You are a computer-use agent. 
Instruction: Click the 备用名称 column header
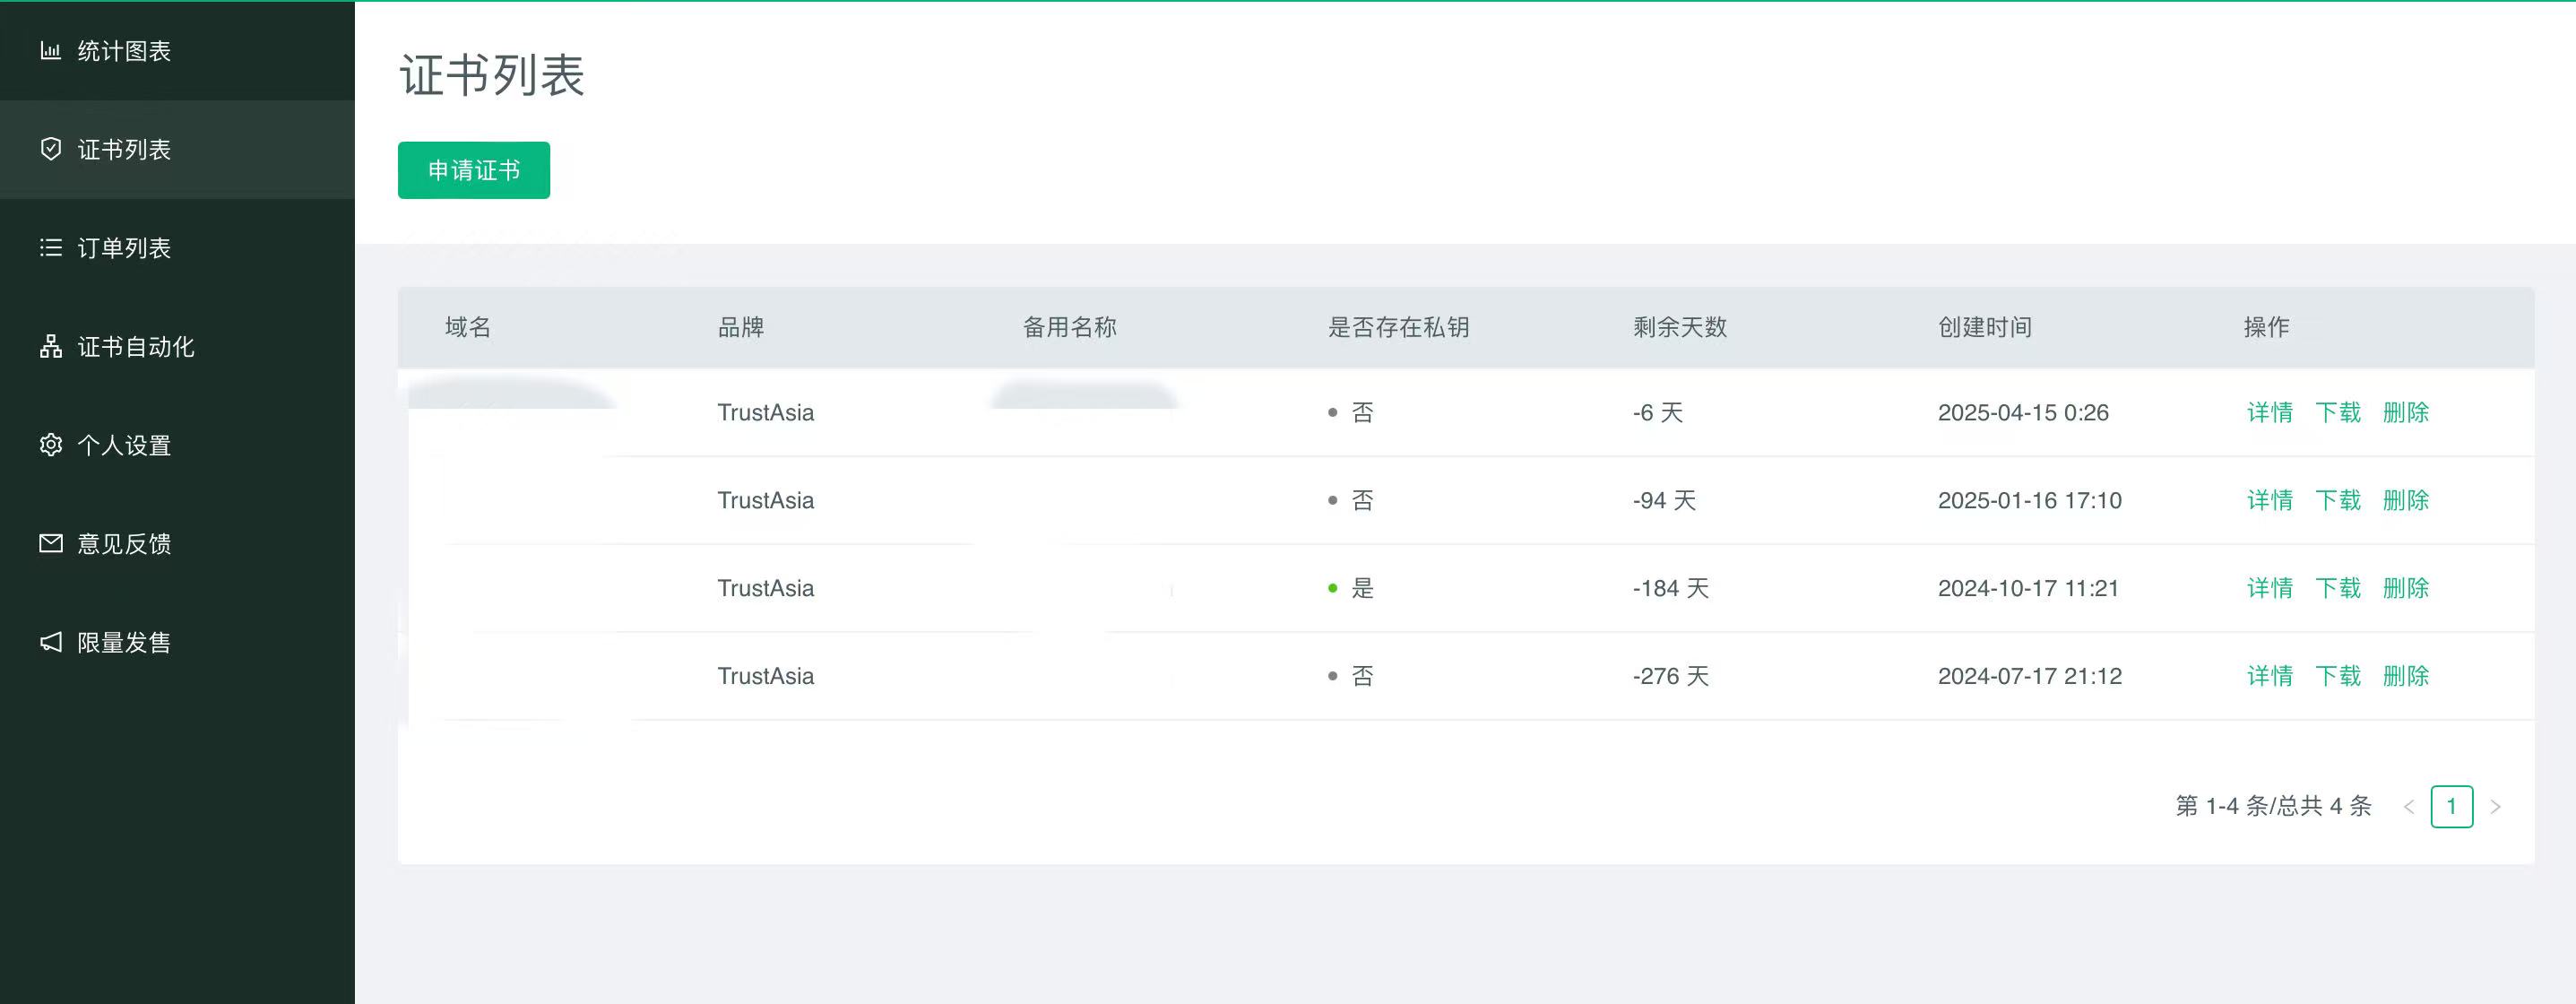pos(1069,327)
